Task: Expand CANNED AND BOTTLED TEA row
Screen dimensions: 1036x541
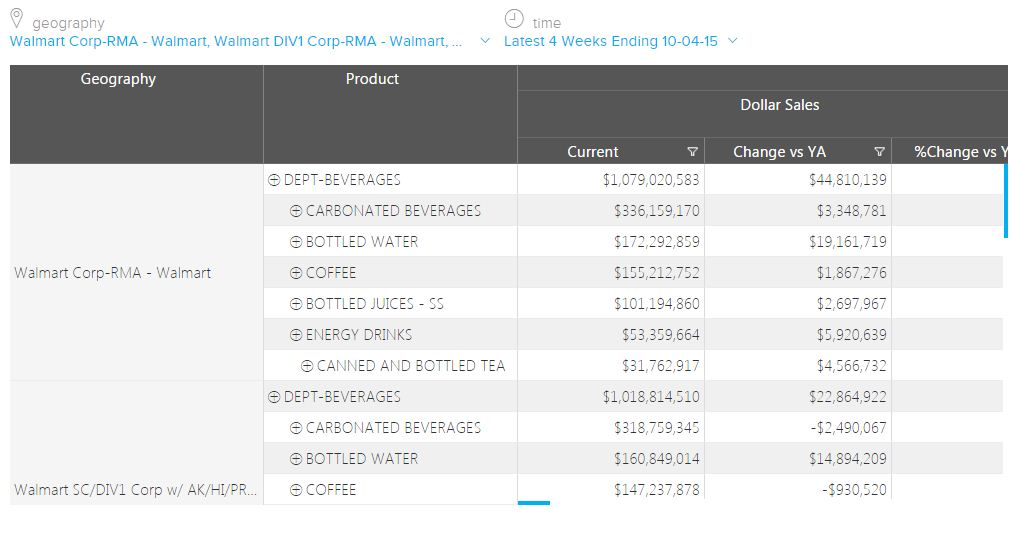Action: tap(308, 366)
